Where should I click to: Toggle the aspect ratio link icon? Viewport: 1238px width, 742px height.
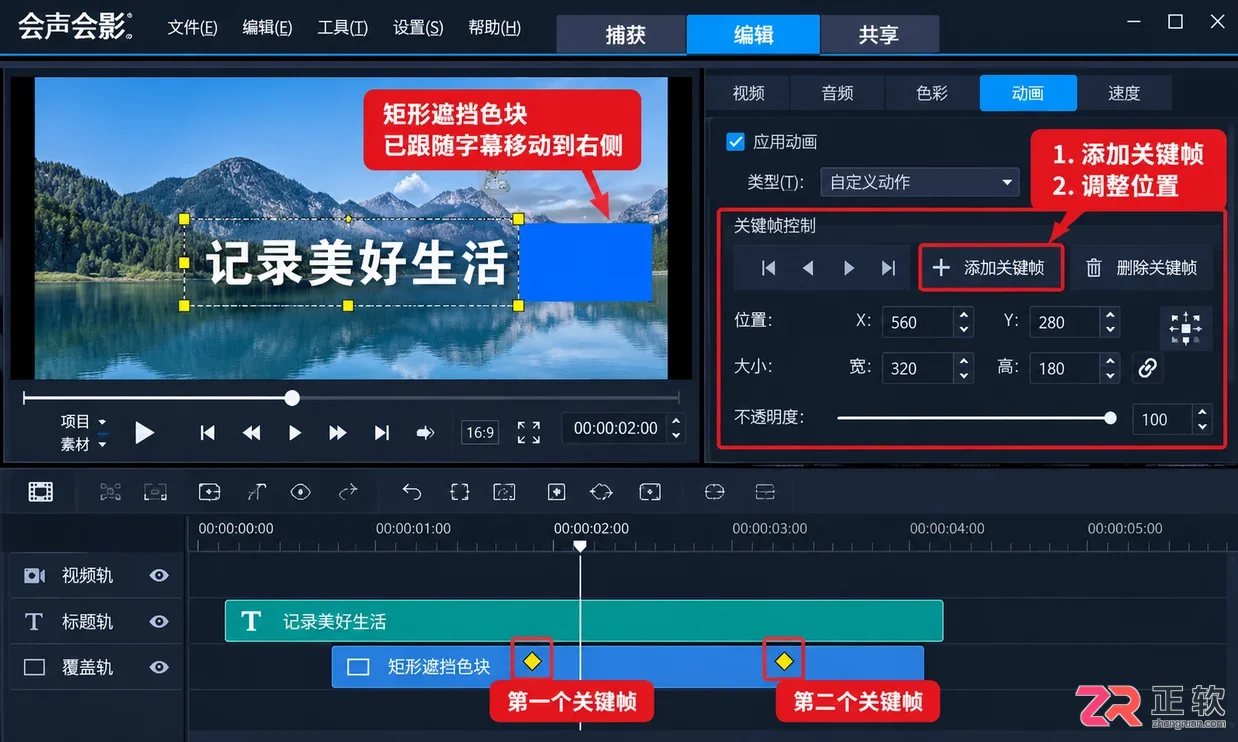pyautogui.click(x=1147, y=368)
